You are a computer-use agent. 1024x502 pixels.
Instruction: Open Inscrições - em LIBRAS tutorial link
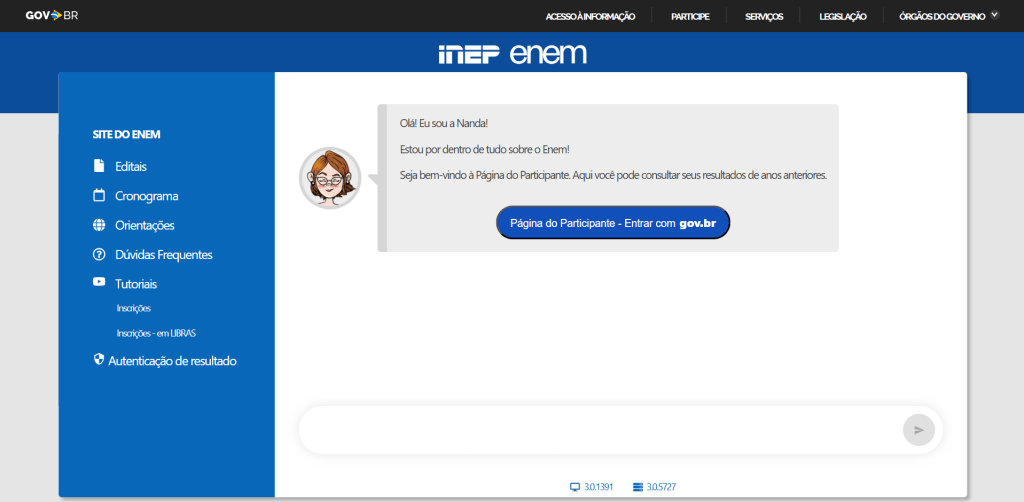pyautogui.click(x=162, y=333)
